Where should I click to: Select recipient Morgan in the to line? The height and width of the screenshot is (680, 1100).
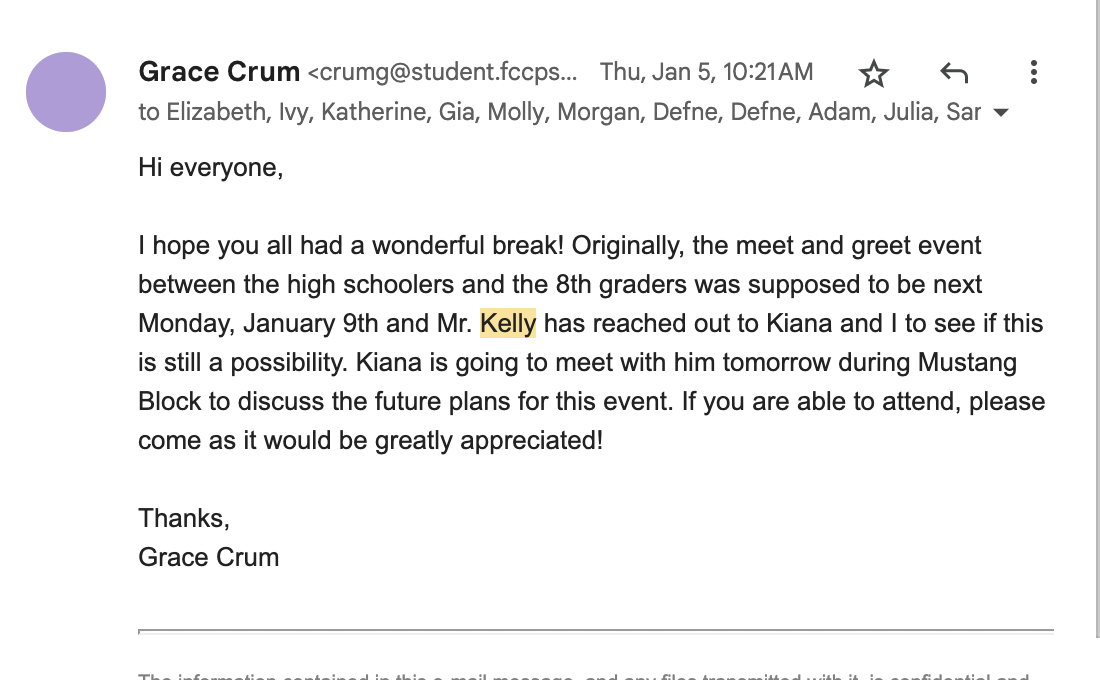point(598,112)
